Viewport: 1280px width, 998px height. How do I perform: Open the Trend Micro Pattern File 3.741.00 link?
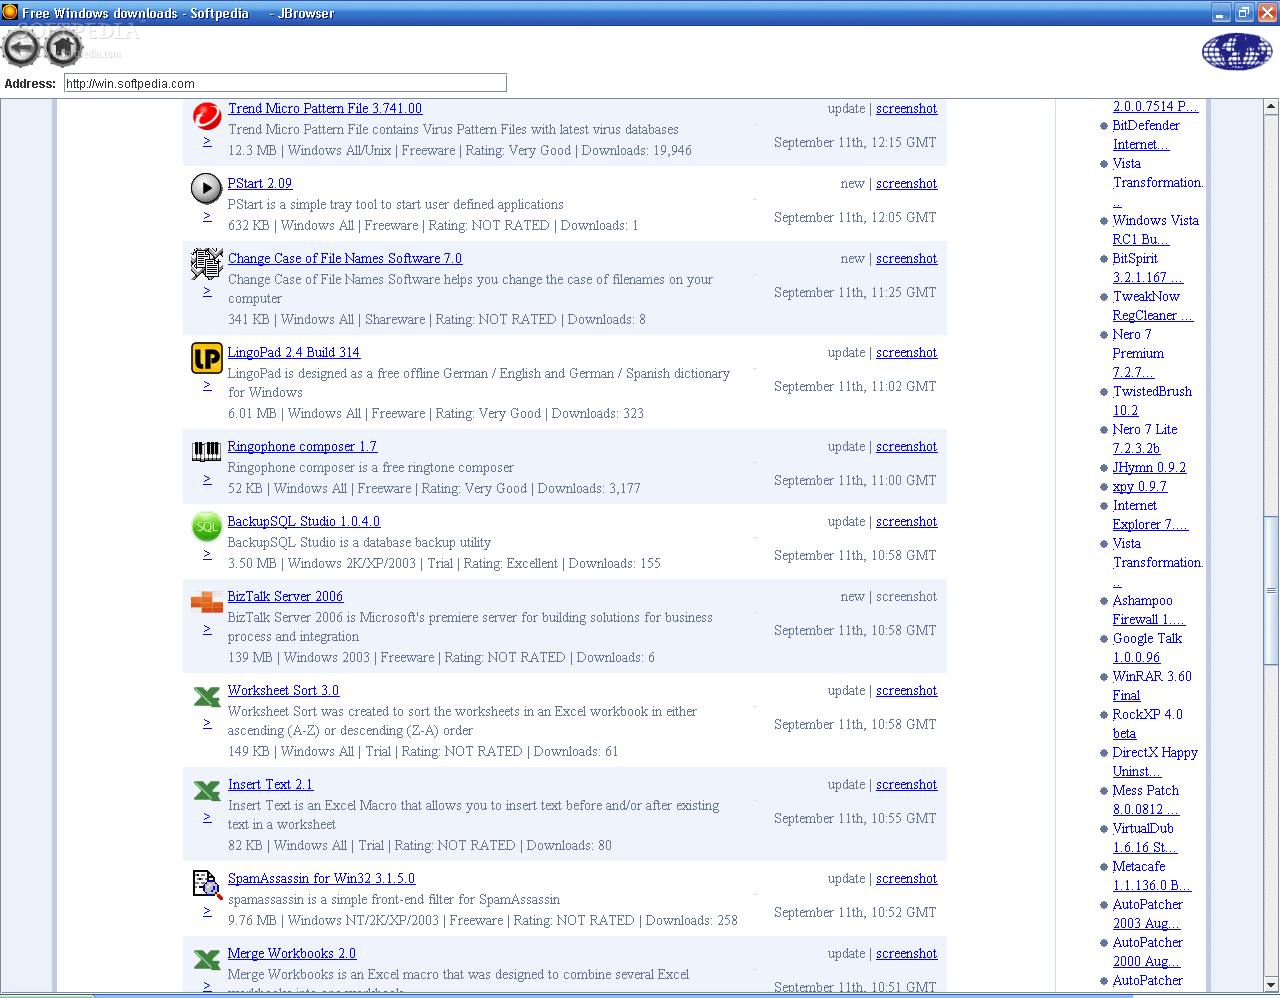(x=325, y=108)
